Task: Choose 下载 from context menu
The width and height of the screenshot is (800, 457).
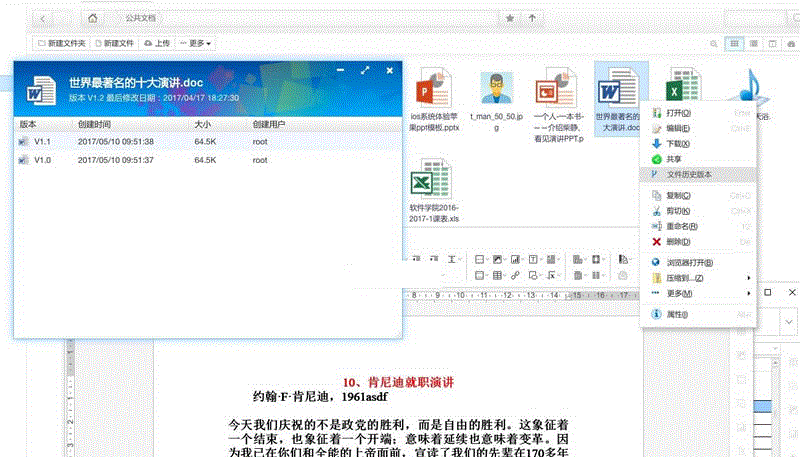Action: 676,144
